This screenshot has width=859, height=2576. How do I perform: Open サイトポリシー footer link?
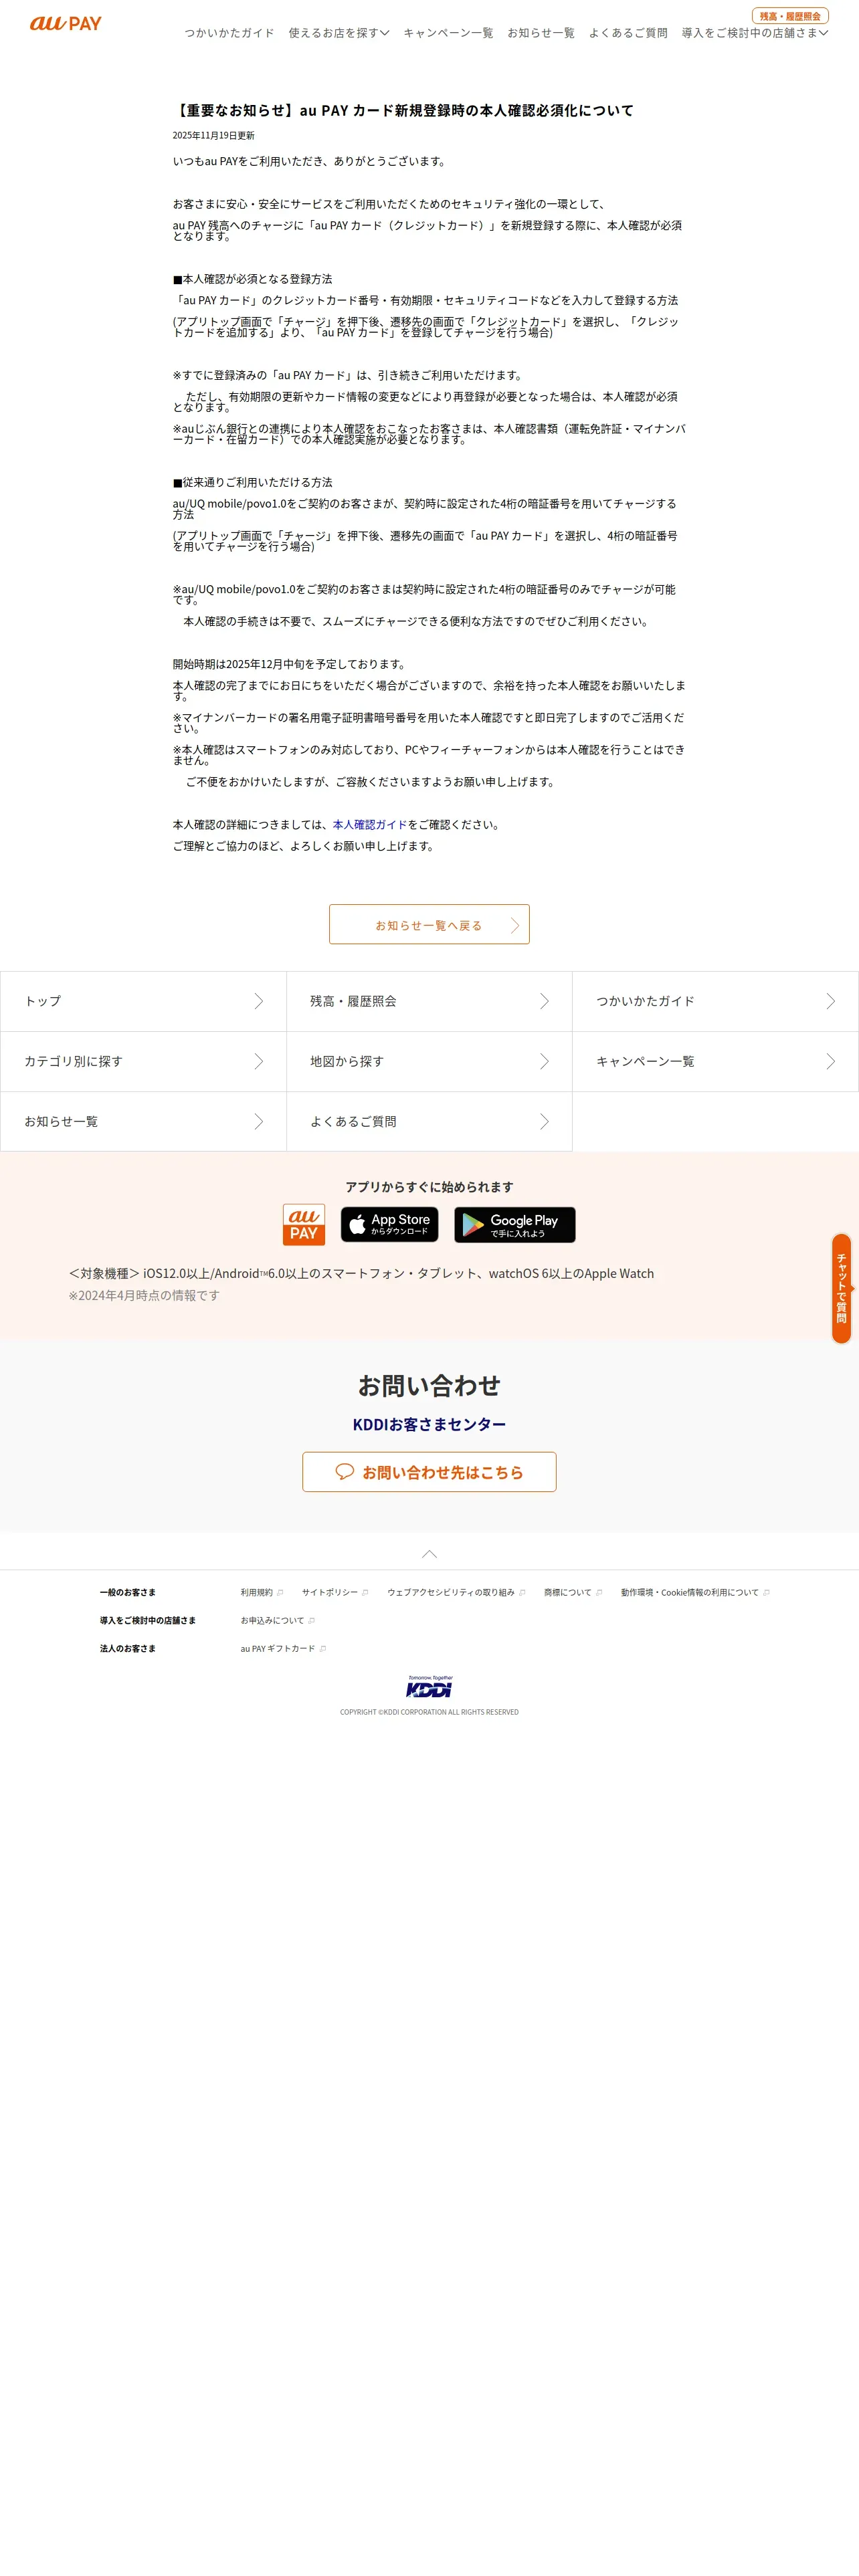tap(335, 1592)
